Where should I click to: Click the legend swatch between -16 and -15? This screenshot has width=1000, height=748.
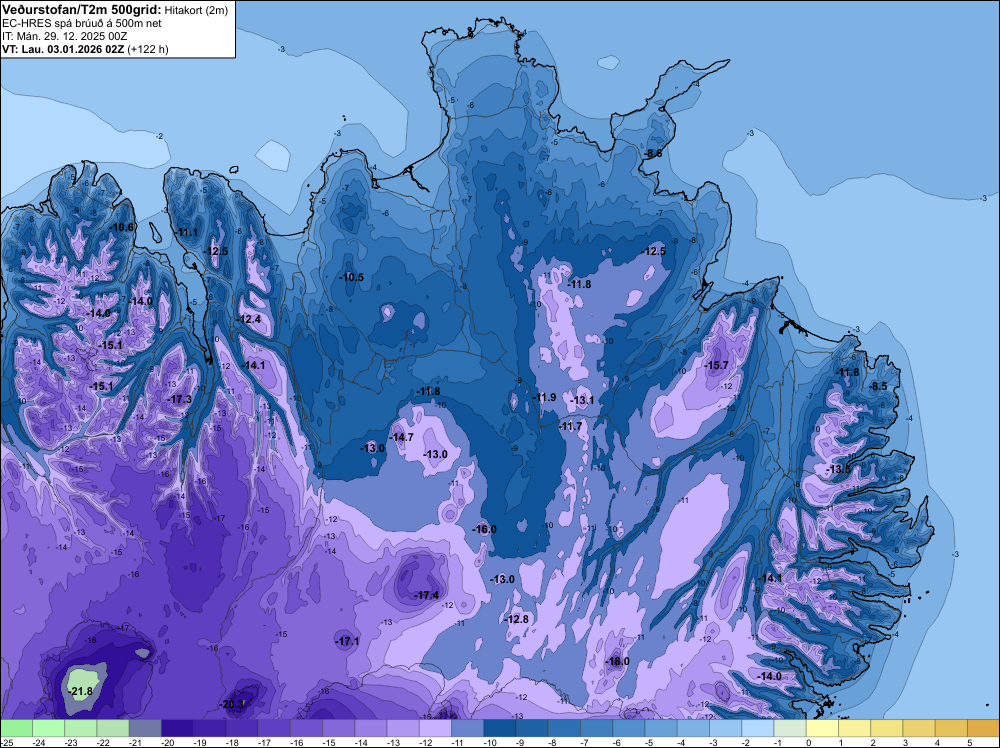(x=306, y=728)
